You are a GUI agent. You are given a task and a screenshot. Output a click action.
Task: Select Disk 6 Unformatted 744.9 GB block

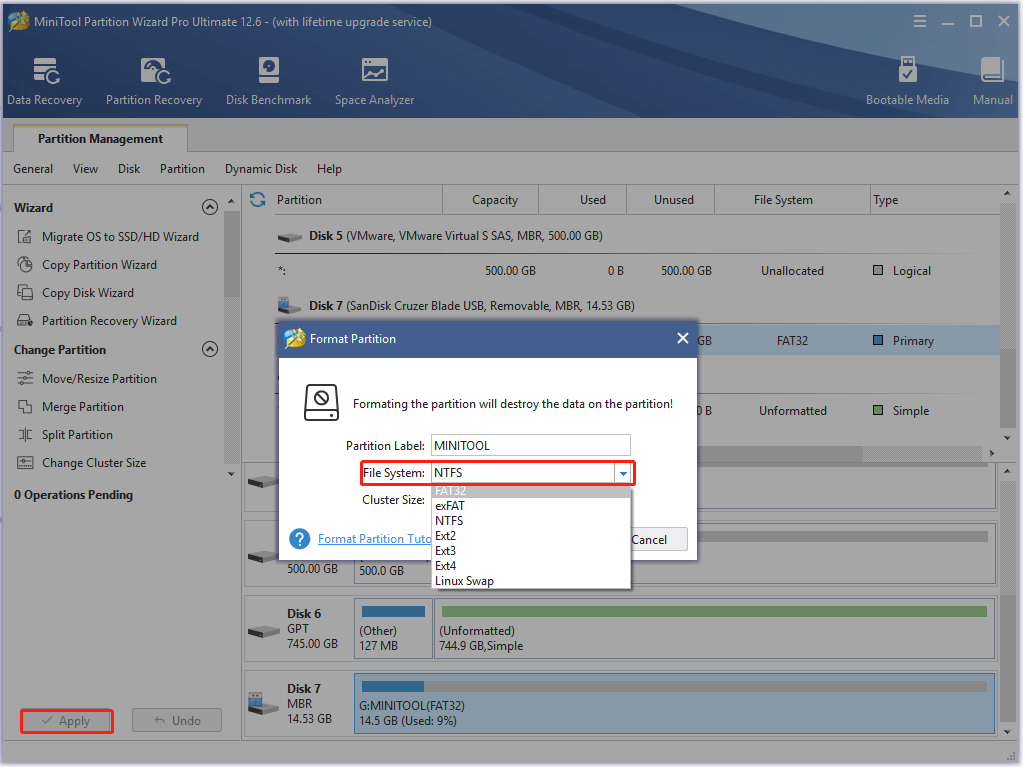pyautogui.click(x=714, y=629)
